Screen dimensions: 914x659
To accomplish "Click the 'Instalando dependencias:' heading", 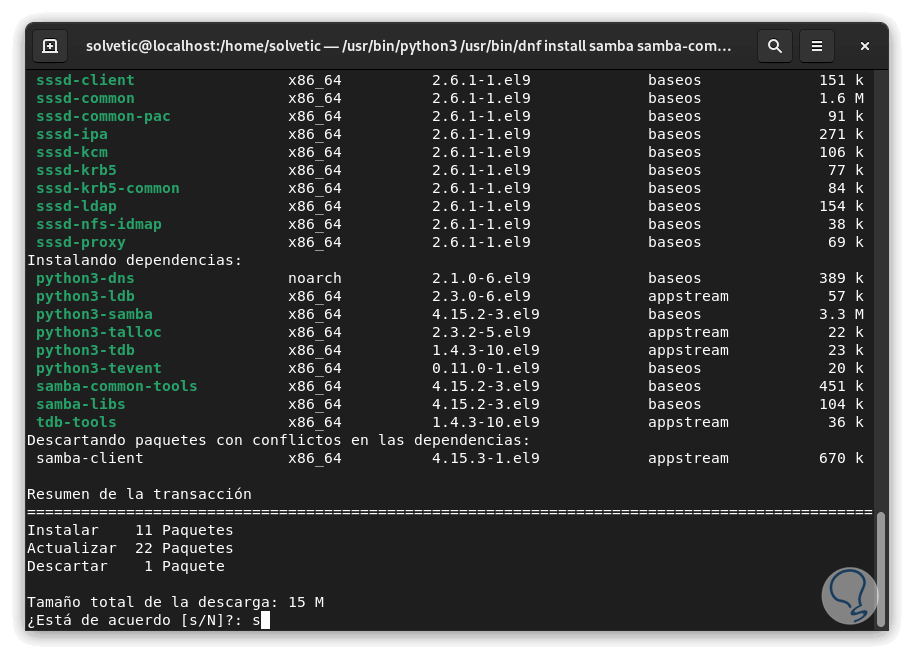I will point(135,260).
